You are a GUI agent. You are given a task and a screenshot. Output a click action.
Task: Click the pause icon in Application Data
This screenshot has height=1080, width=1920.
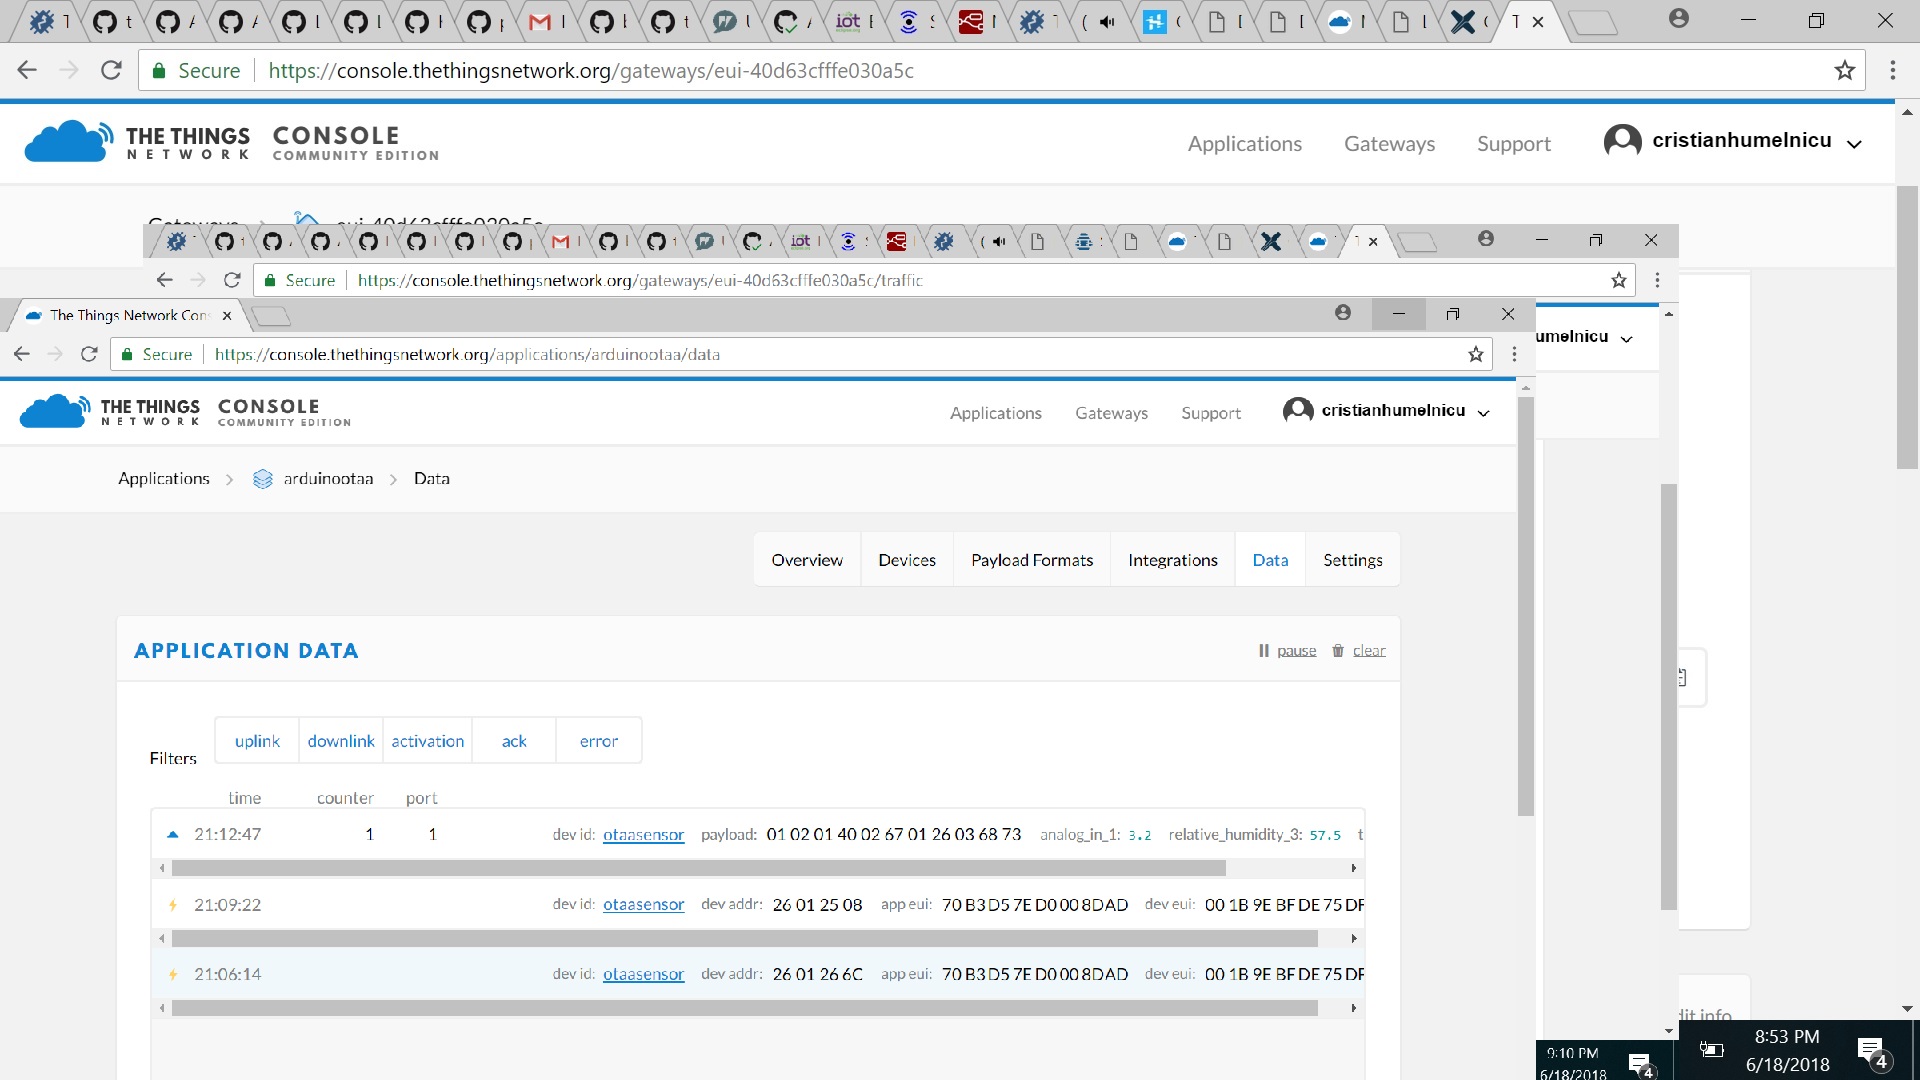point(1263,651)
